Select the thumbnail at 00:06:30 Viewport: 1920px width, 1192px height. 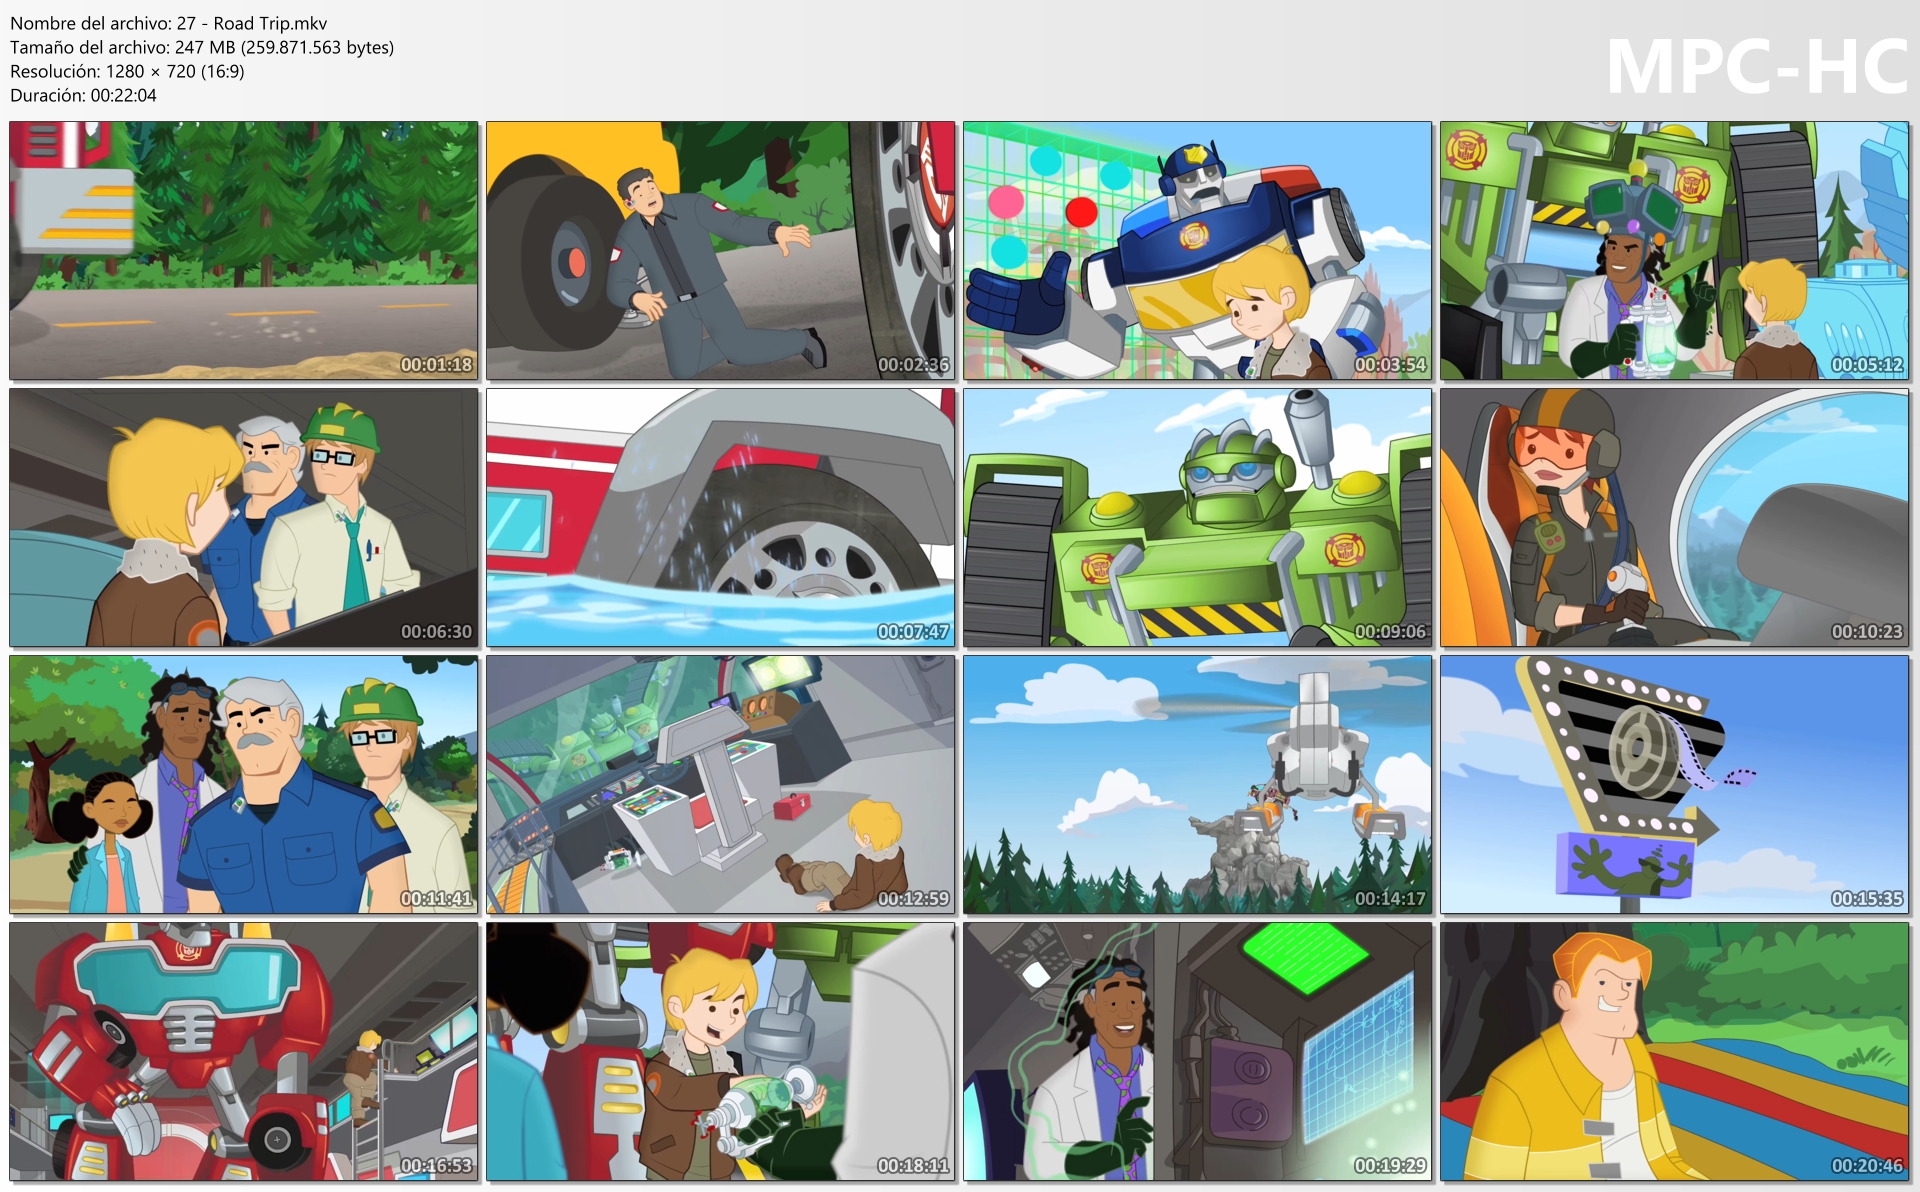pyautogui.click(x=244, y=518)
